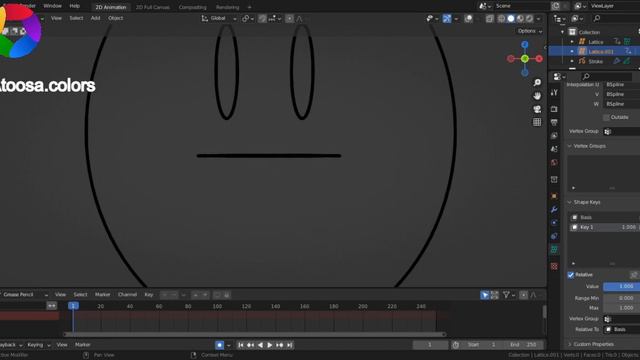Open the View Layer properties tab

coord(554,136)
